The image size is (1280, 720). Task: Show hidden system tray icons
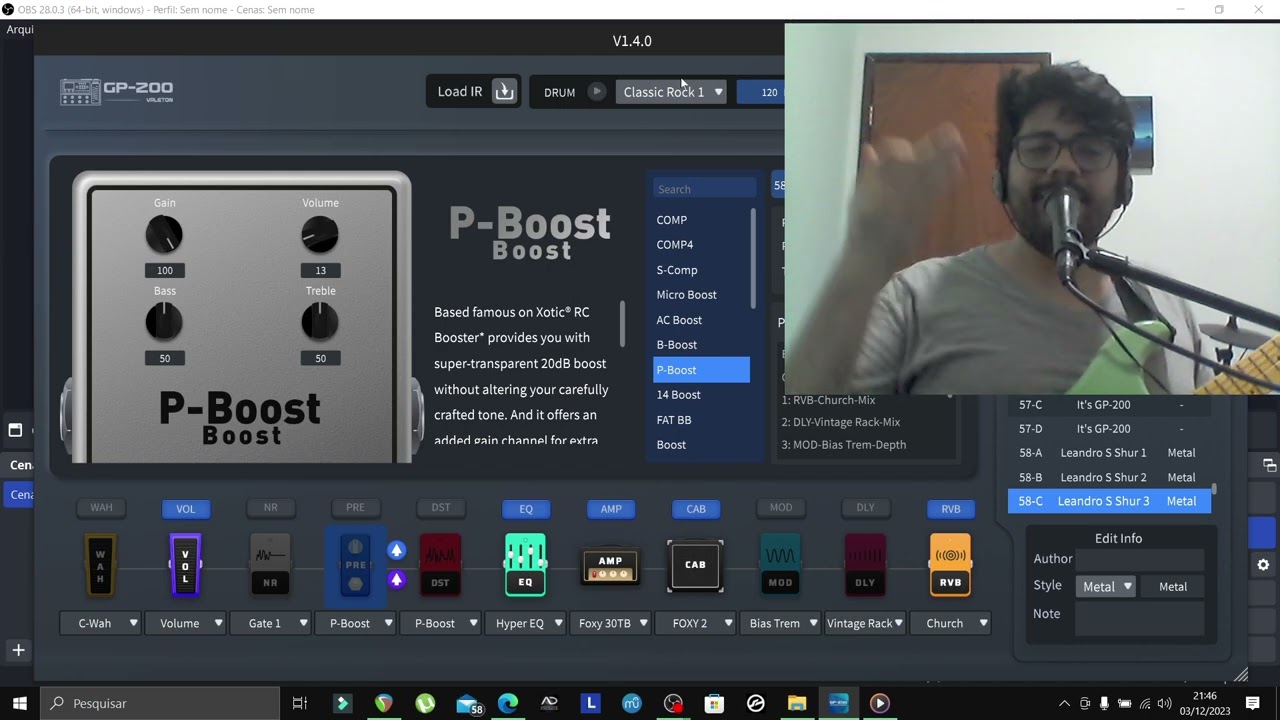coord(1064,703)
